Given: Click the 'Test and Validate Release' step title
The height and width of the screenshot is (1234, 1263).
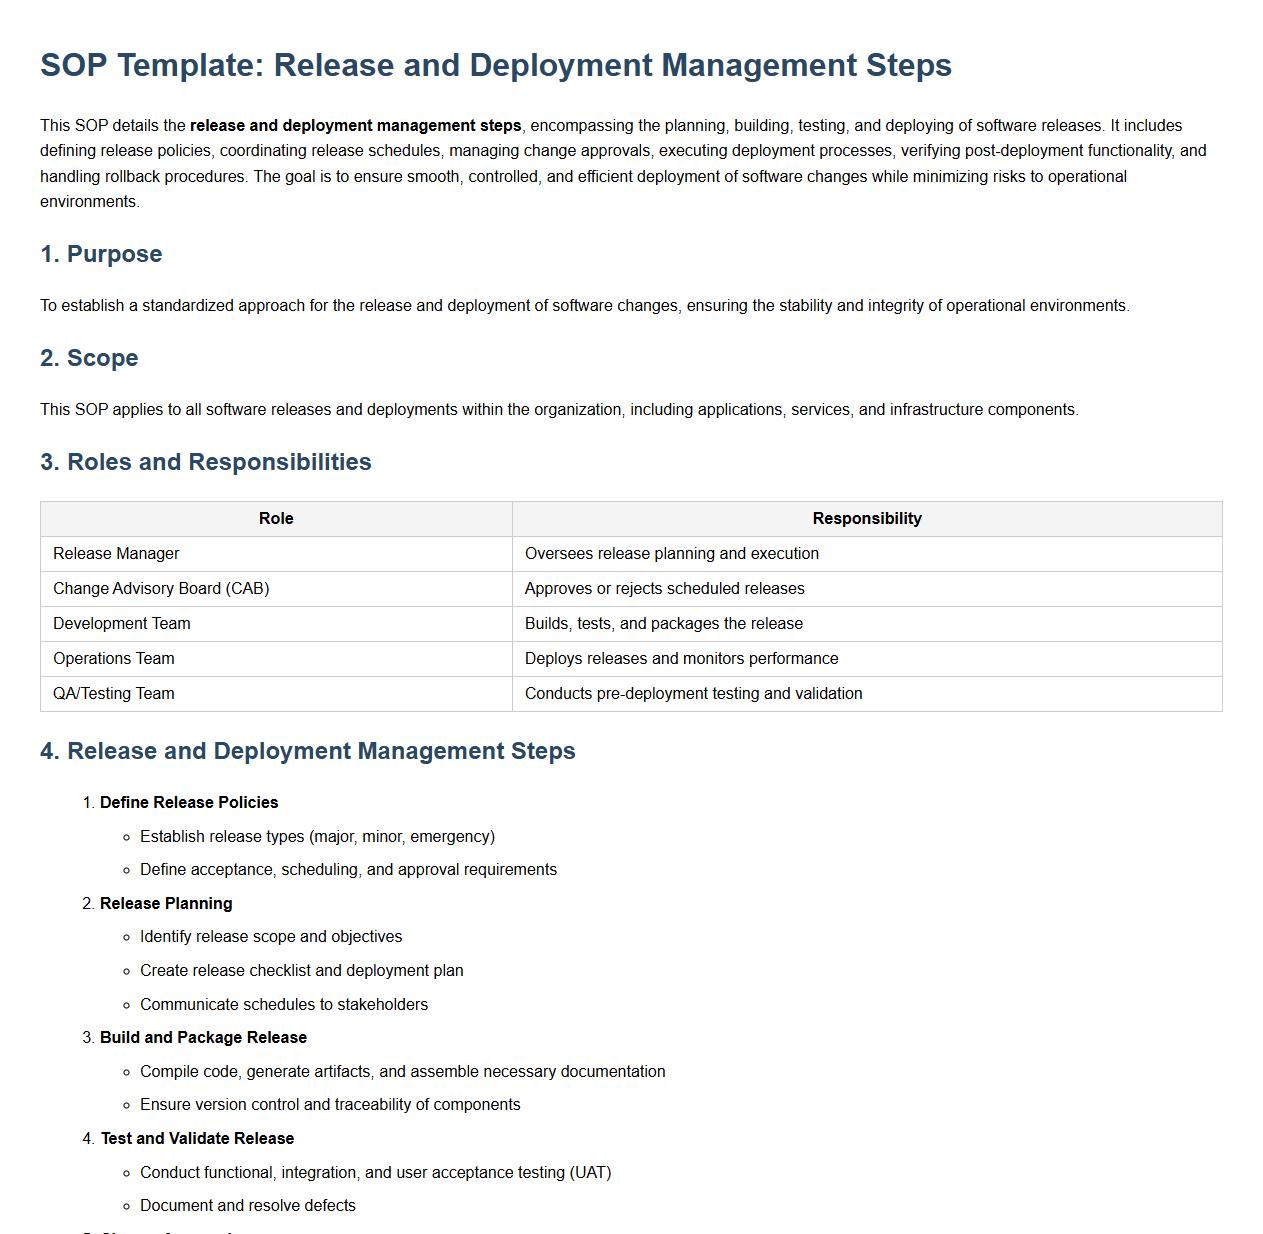Looking at the screenshot, I should [x=197, y=1139].
